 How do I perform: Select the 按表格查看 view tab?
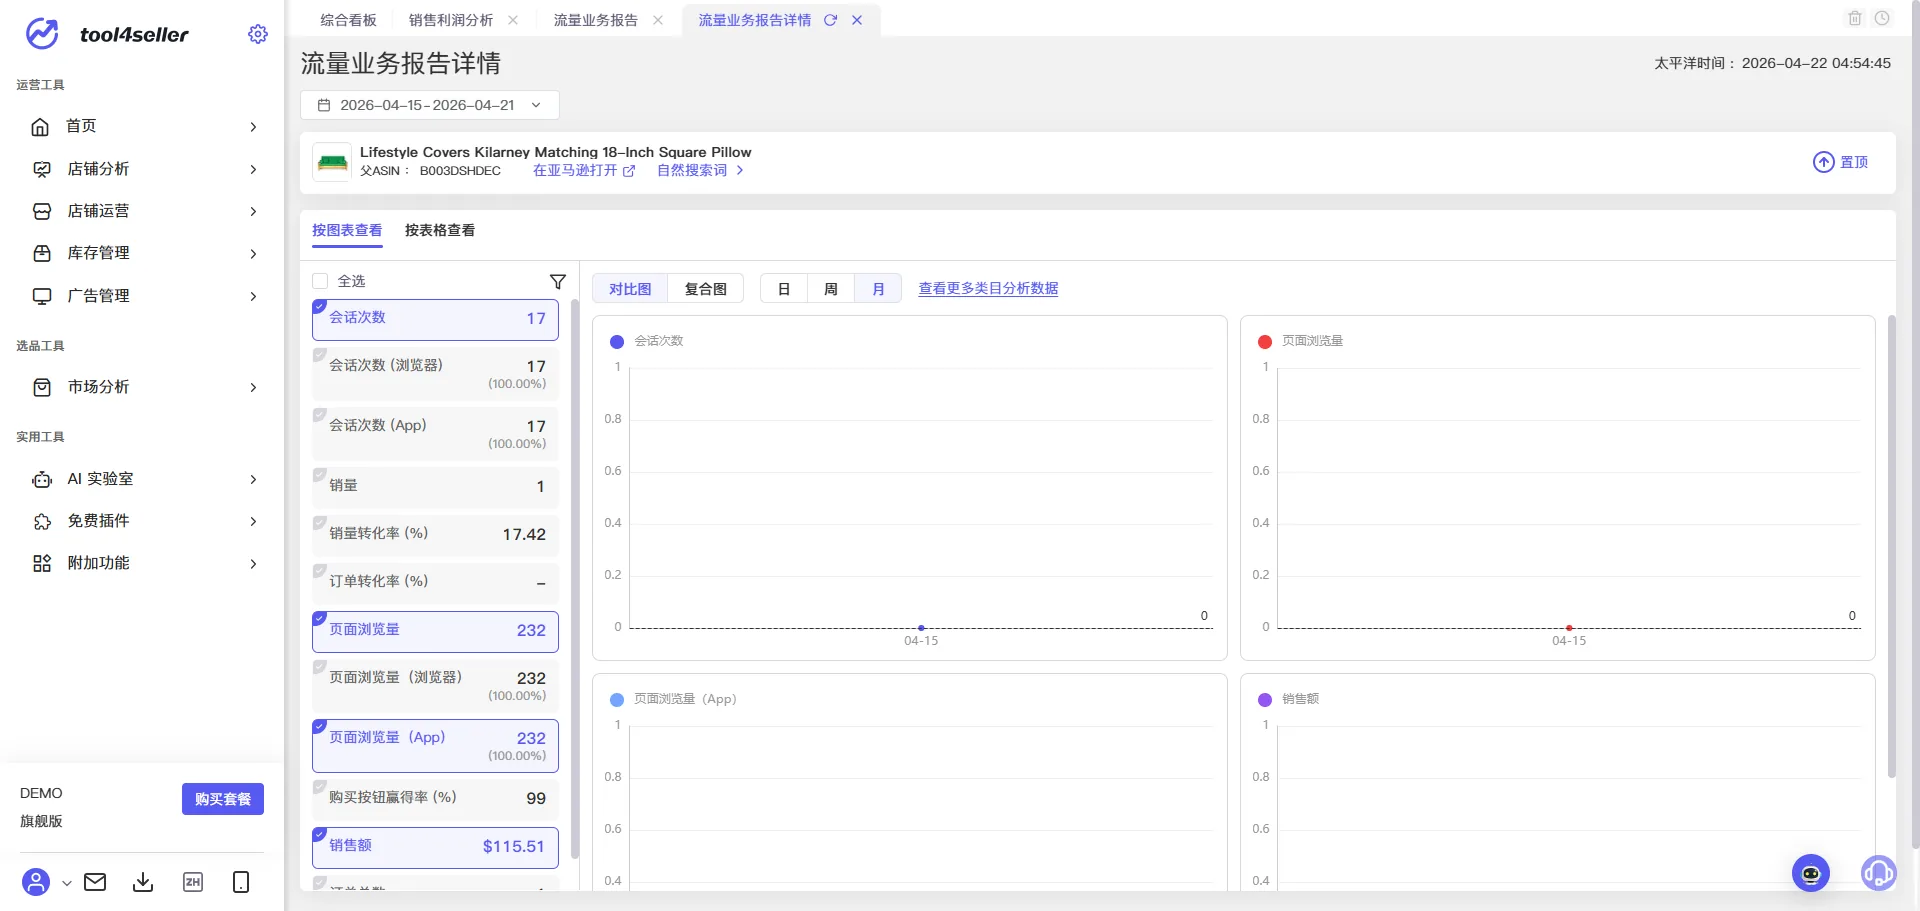(439, 230)
